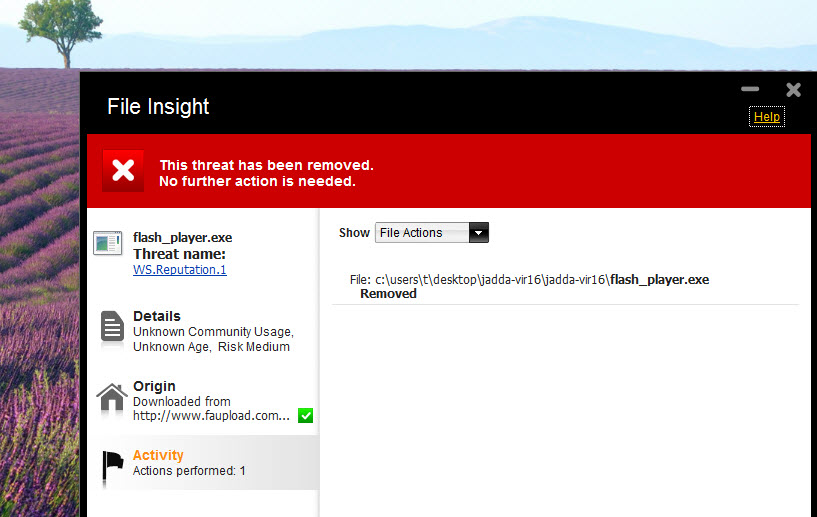Click the Details document icon
The height and width of the screenshot is (517, 817).
tap(112, 327)
